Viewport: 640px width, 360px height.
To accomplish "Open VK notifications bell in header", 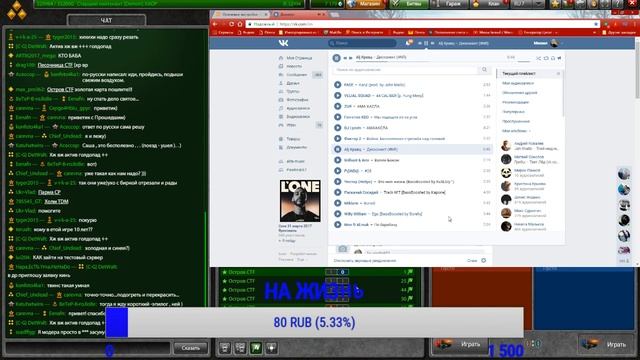I will pyautogui.click(x=408, y=43).
